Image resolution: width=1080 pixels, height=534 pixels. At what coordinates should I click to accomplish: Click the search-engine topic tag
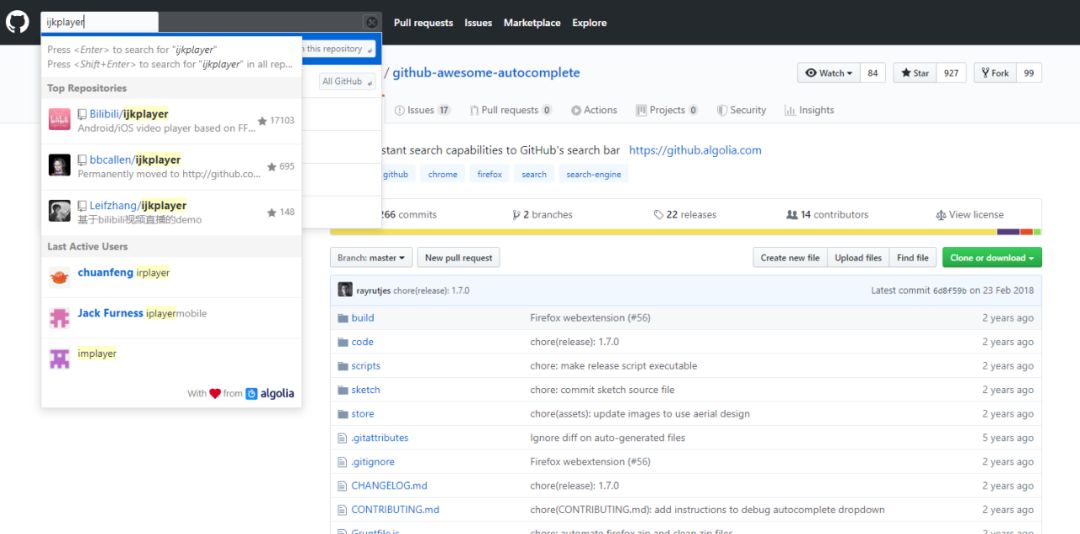click(594, 174)
